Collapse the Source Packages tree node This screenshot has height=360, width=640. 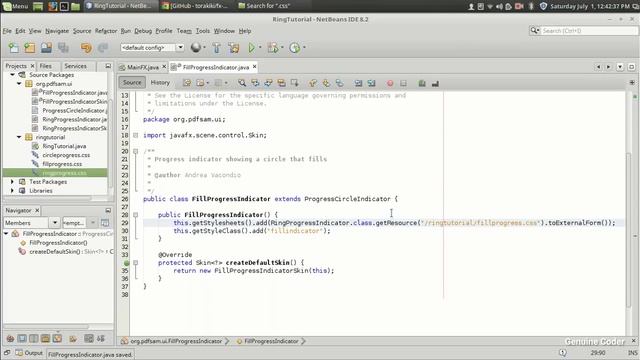click(12, 75)
